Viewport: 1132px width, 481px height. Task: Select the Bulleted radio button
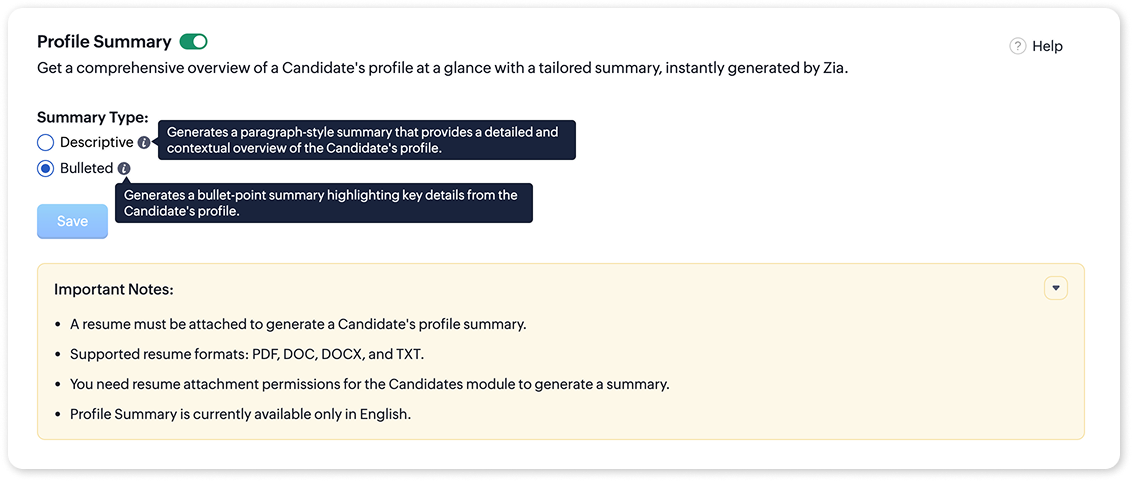pyautogui.click(x=45, y=168)
